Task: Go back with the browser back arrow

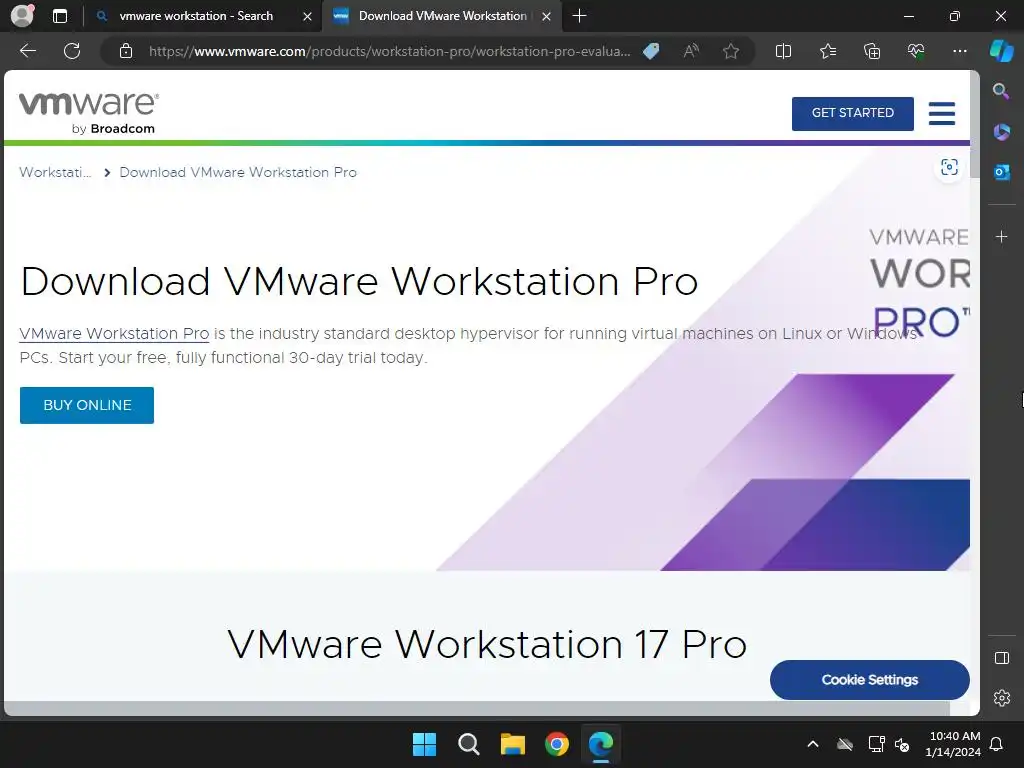Action: pos(28,51)
